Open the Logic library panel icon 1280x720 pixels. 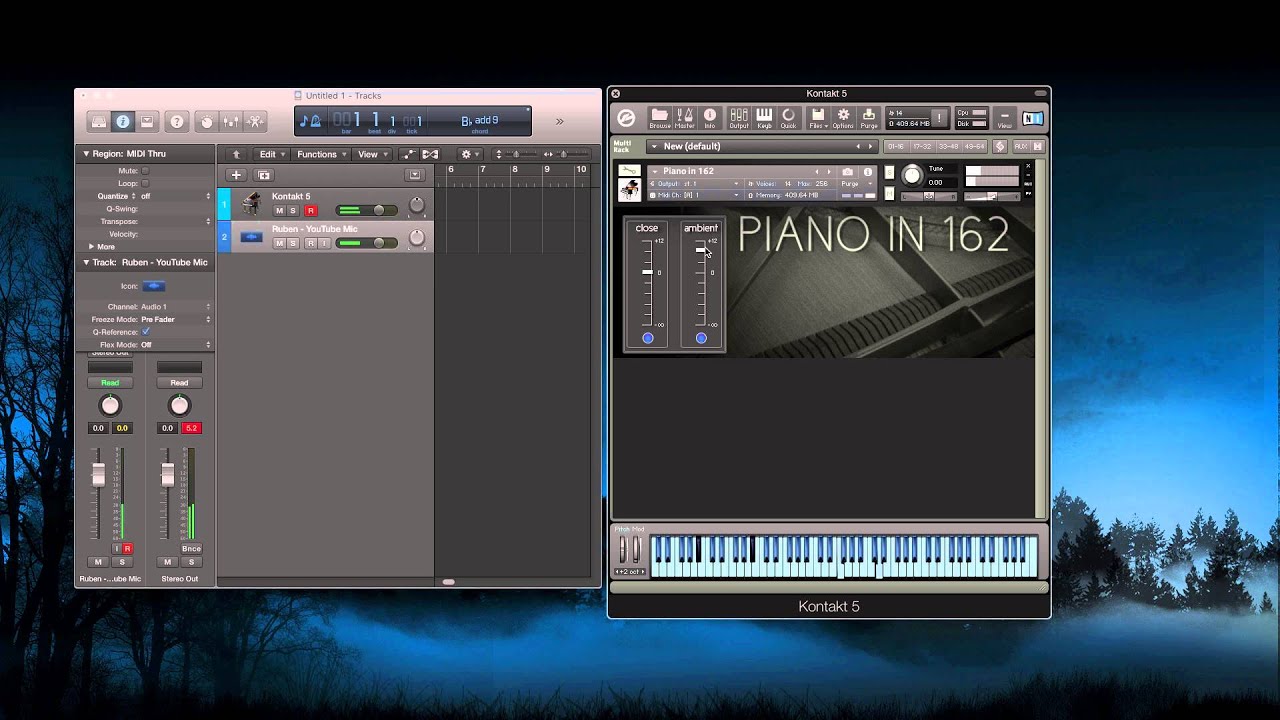(x=99, y=121)
